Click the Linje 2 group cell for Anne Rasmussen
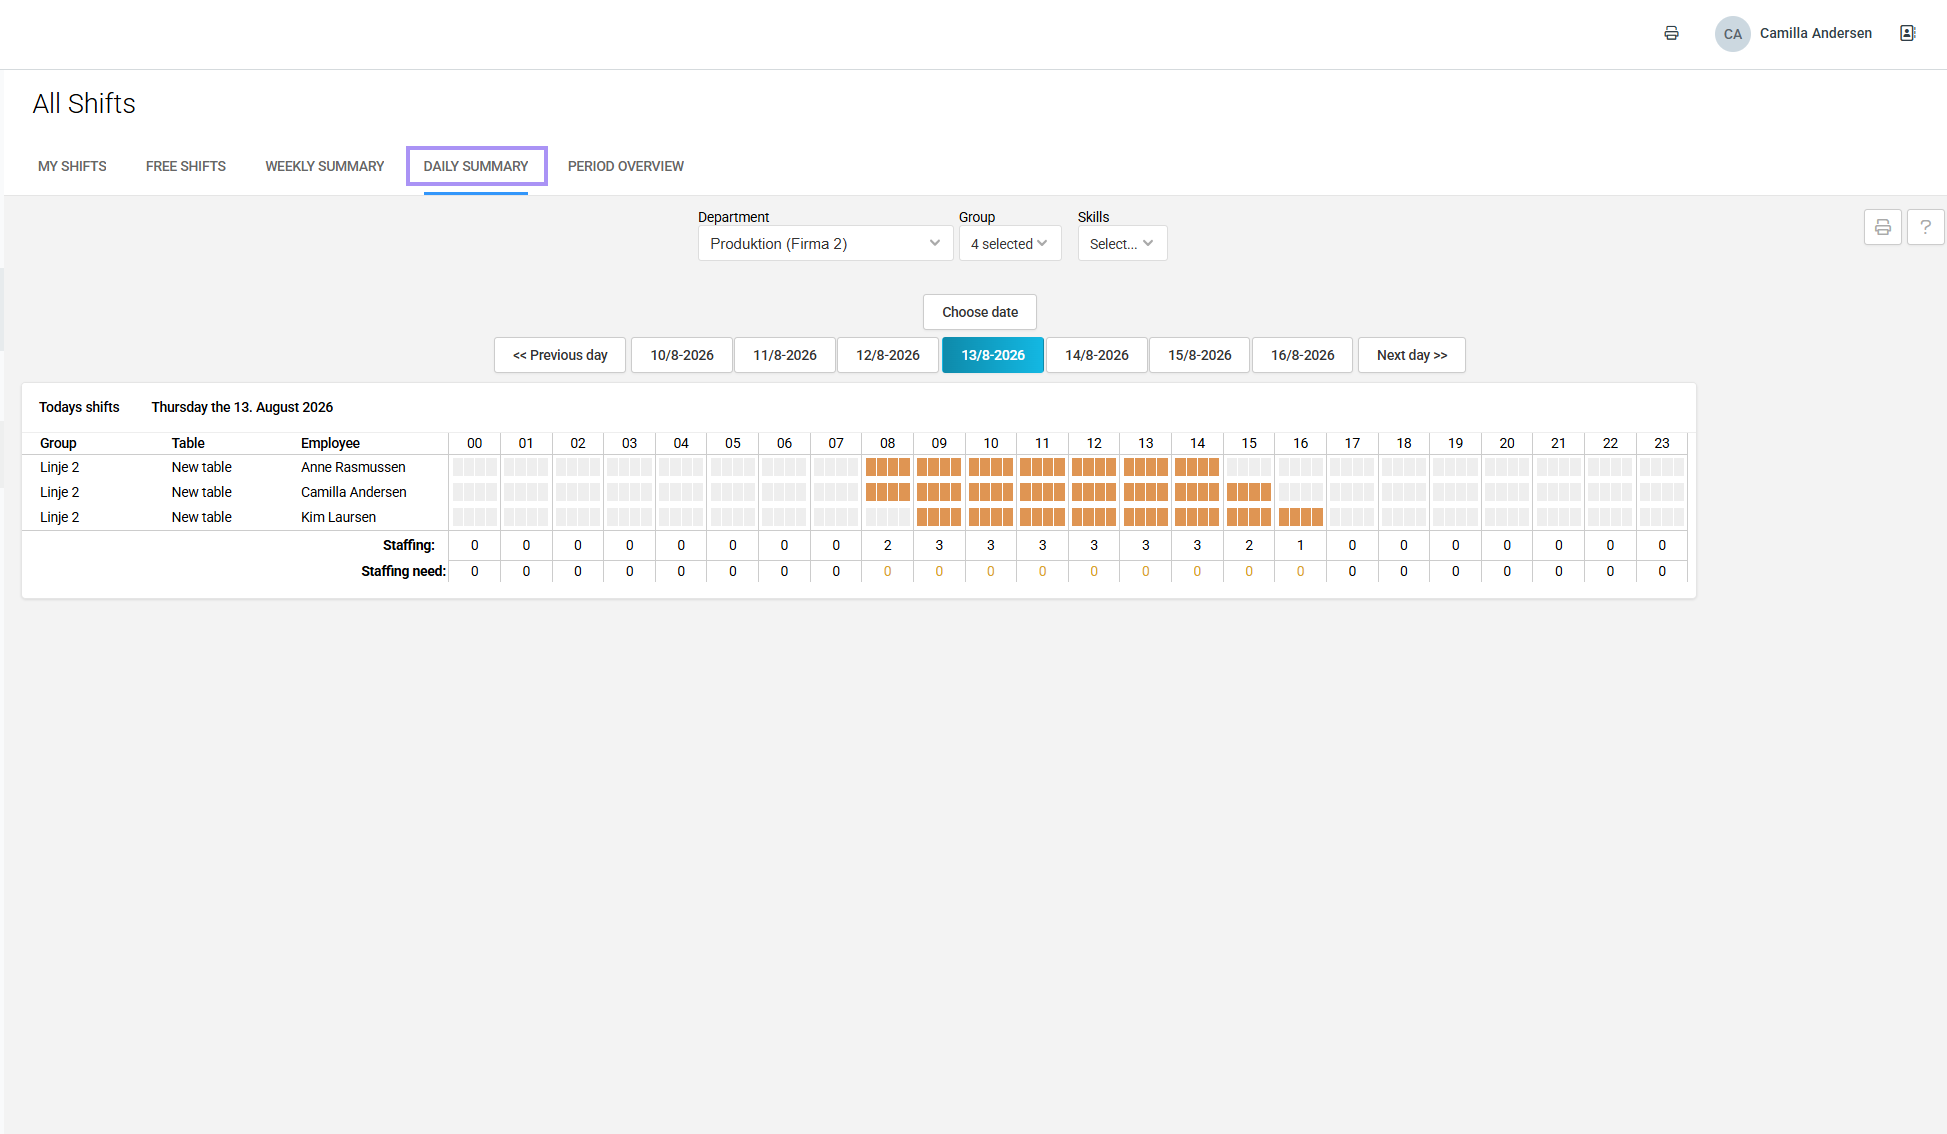 [x=60, y=467]
